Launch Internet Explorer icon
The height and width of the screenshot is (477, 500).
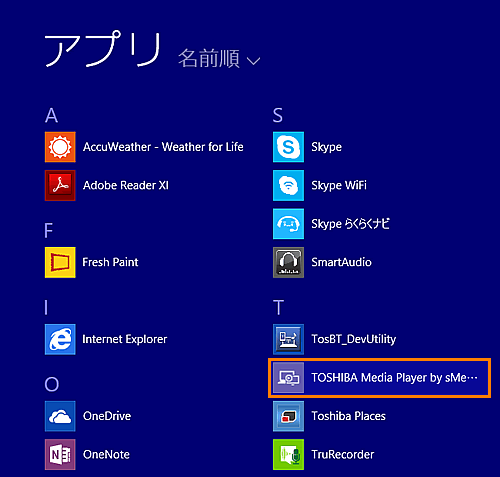tap(60, 339)
